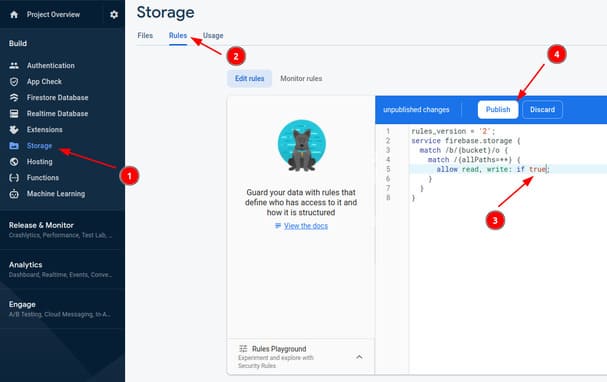Place cursor on 'rules_version' code line

[x=453, y=131]
